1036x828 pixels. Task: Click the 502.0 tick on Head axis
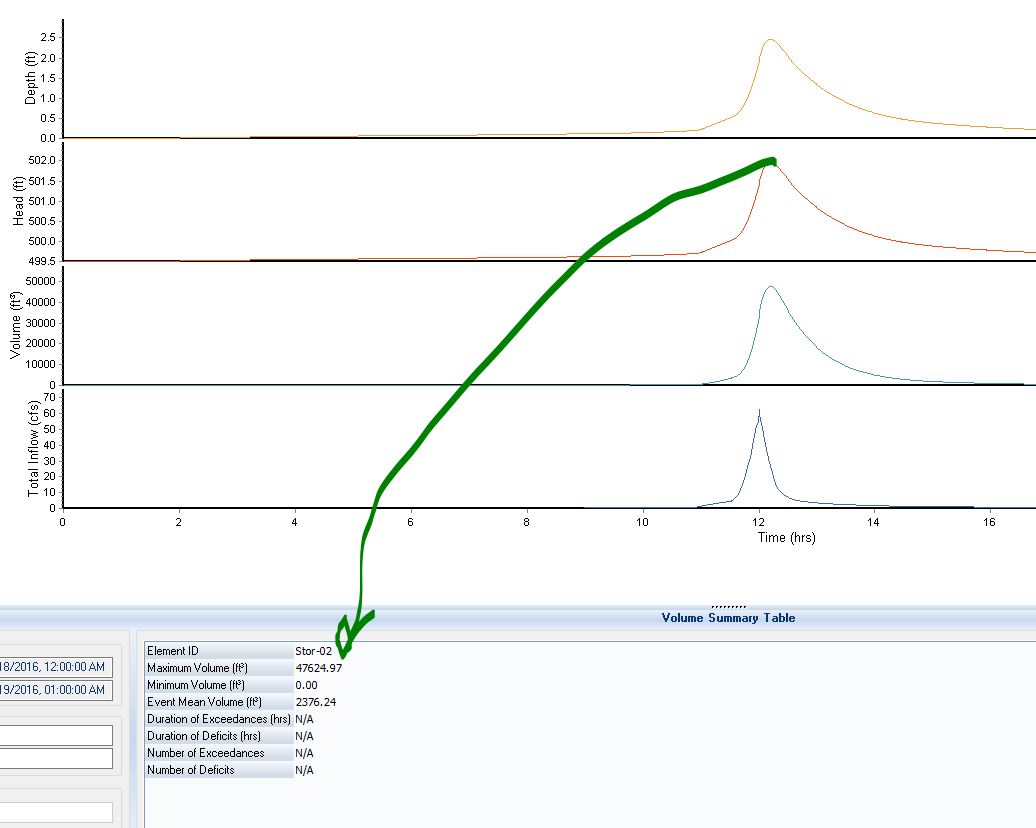pos(42,161)
